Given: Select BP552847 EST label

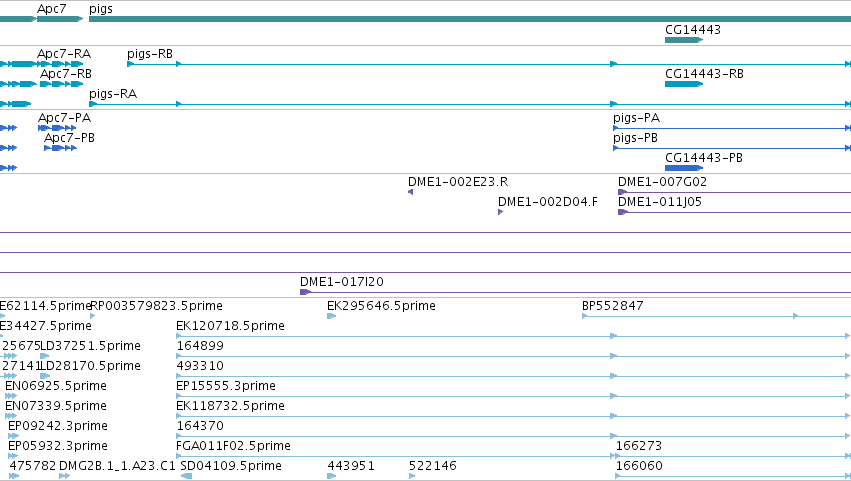Looking at the screenshot, I should point(613,306).
